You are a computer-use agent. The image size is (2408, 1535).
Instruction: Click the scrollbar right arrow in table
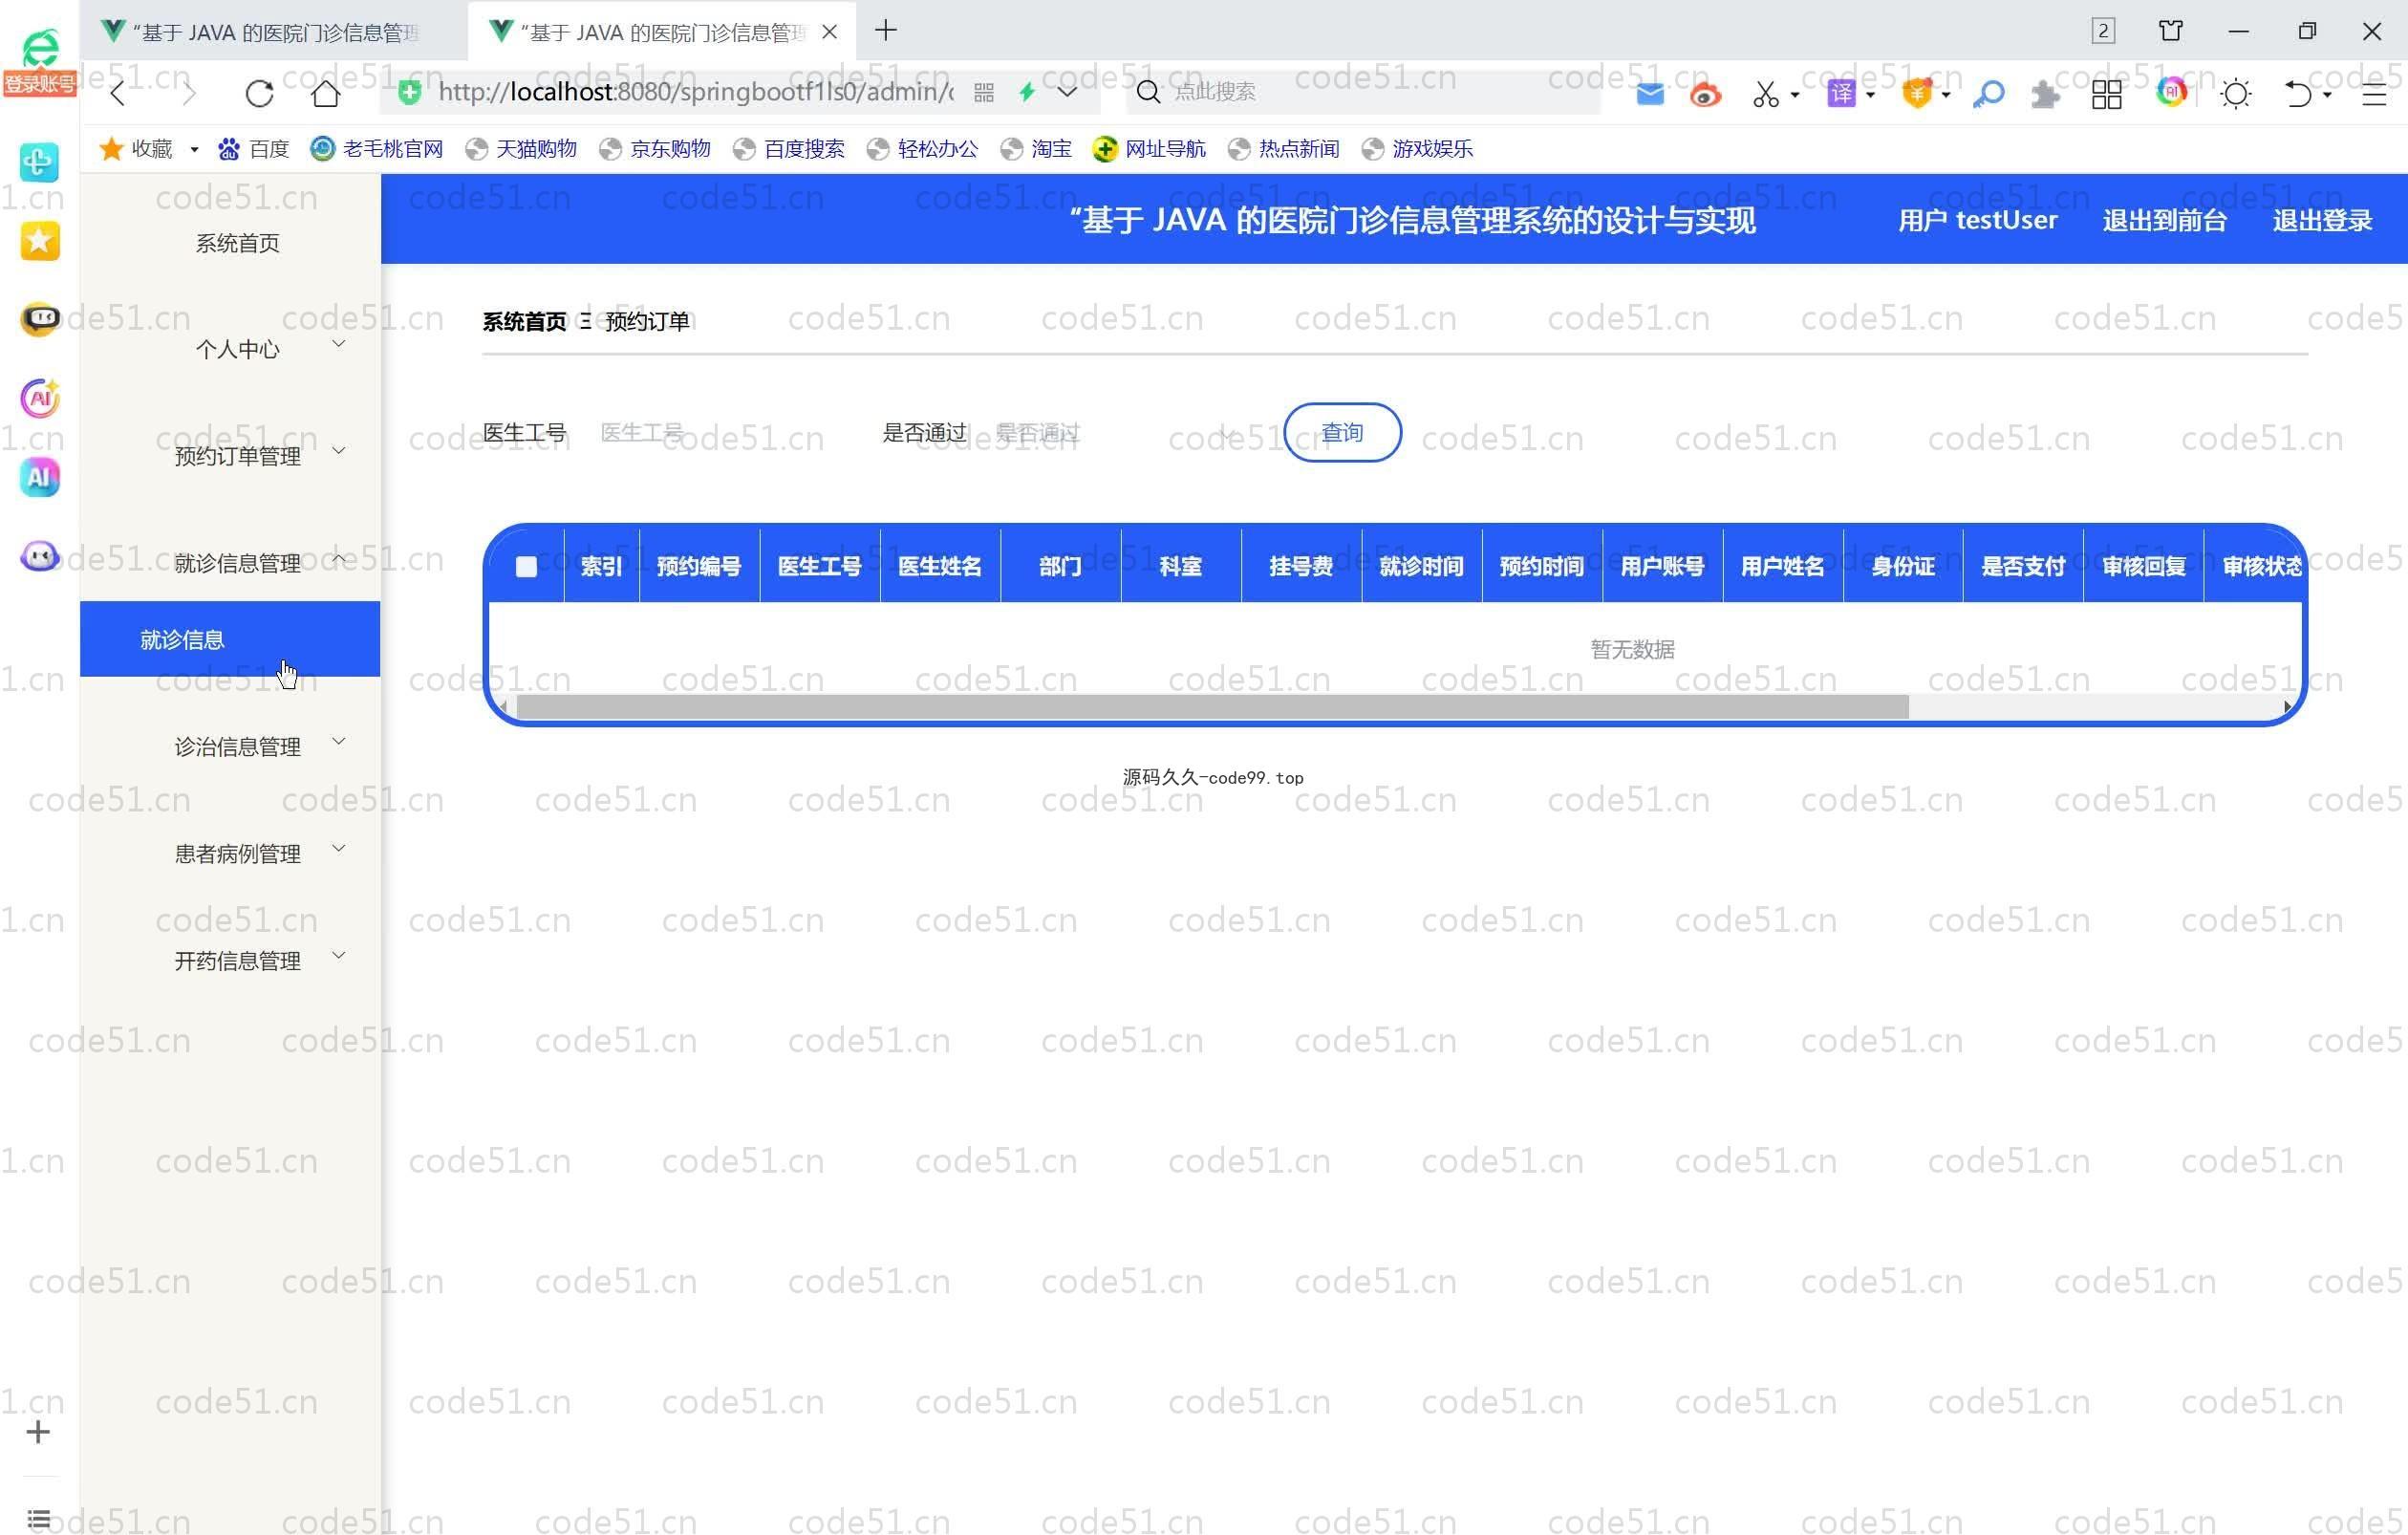pyautogui.click(x=2288, y=707)
